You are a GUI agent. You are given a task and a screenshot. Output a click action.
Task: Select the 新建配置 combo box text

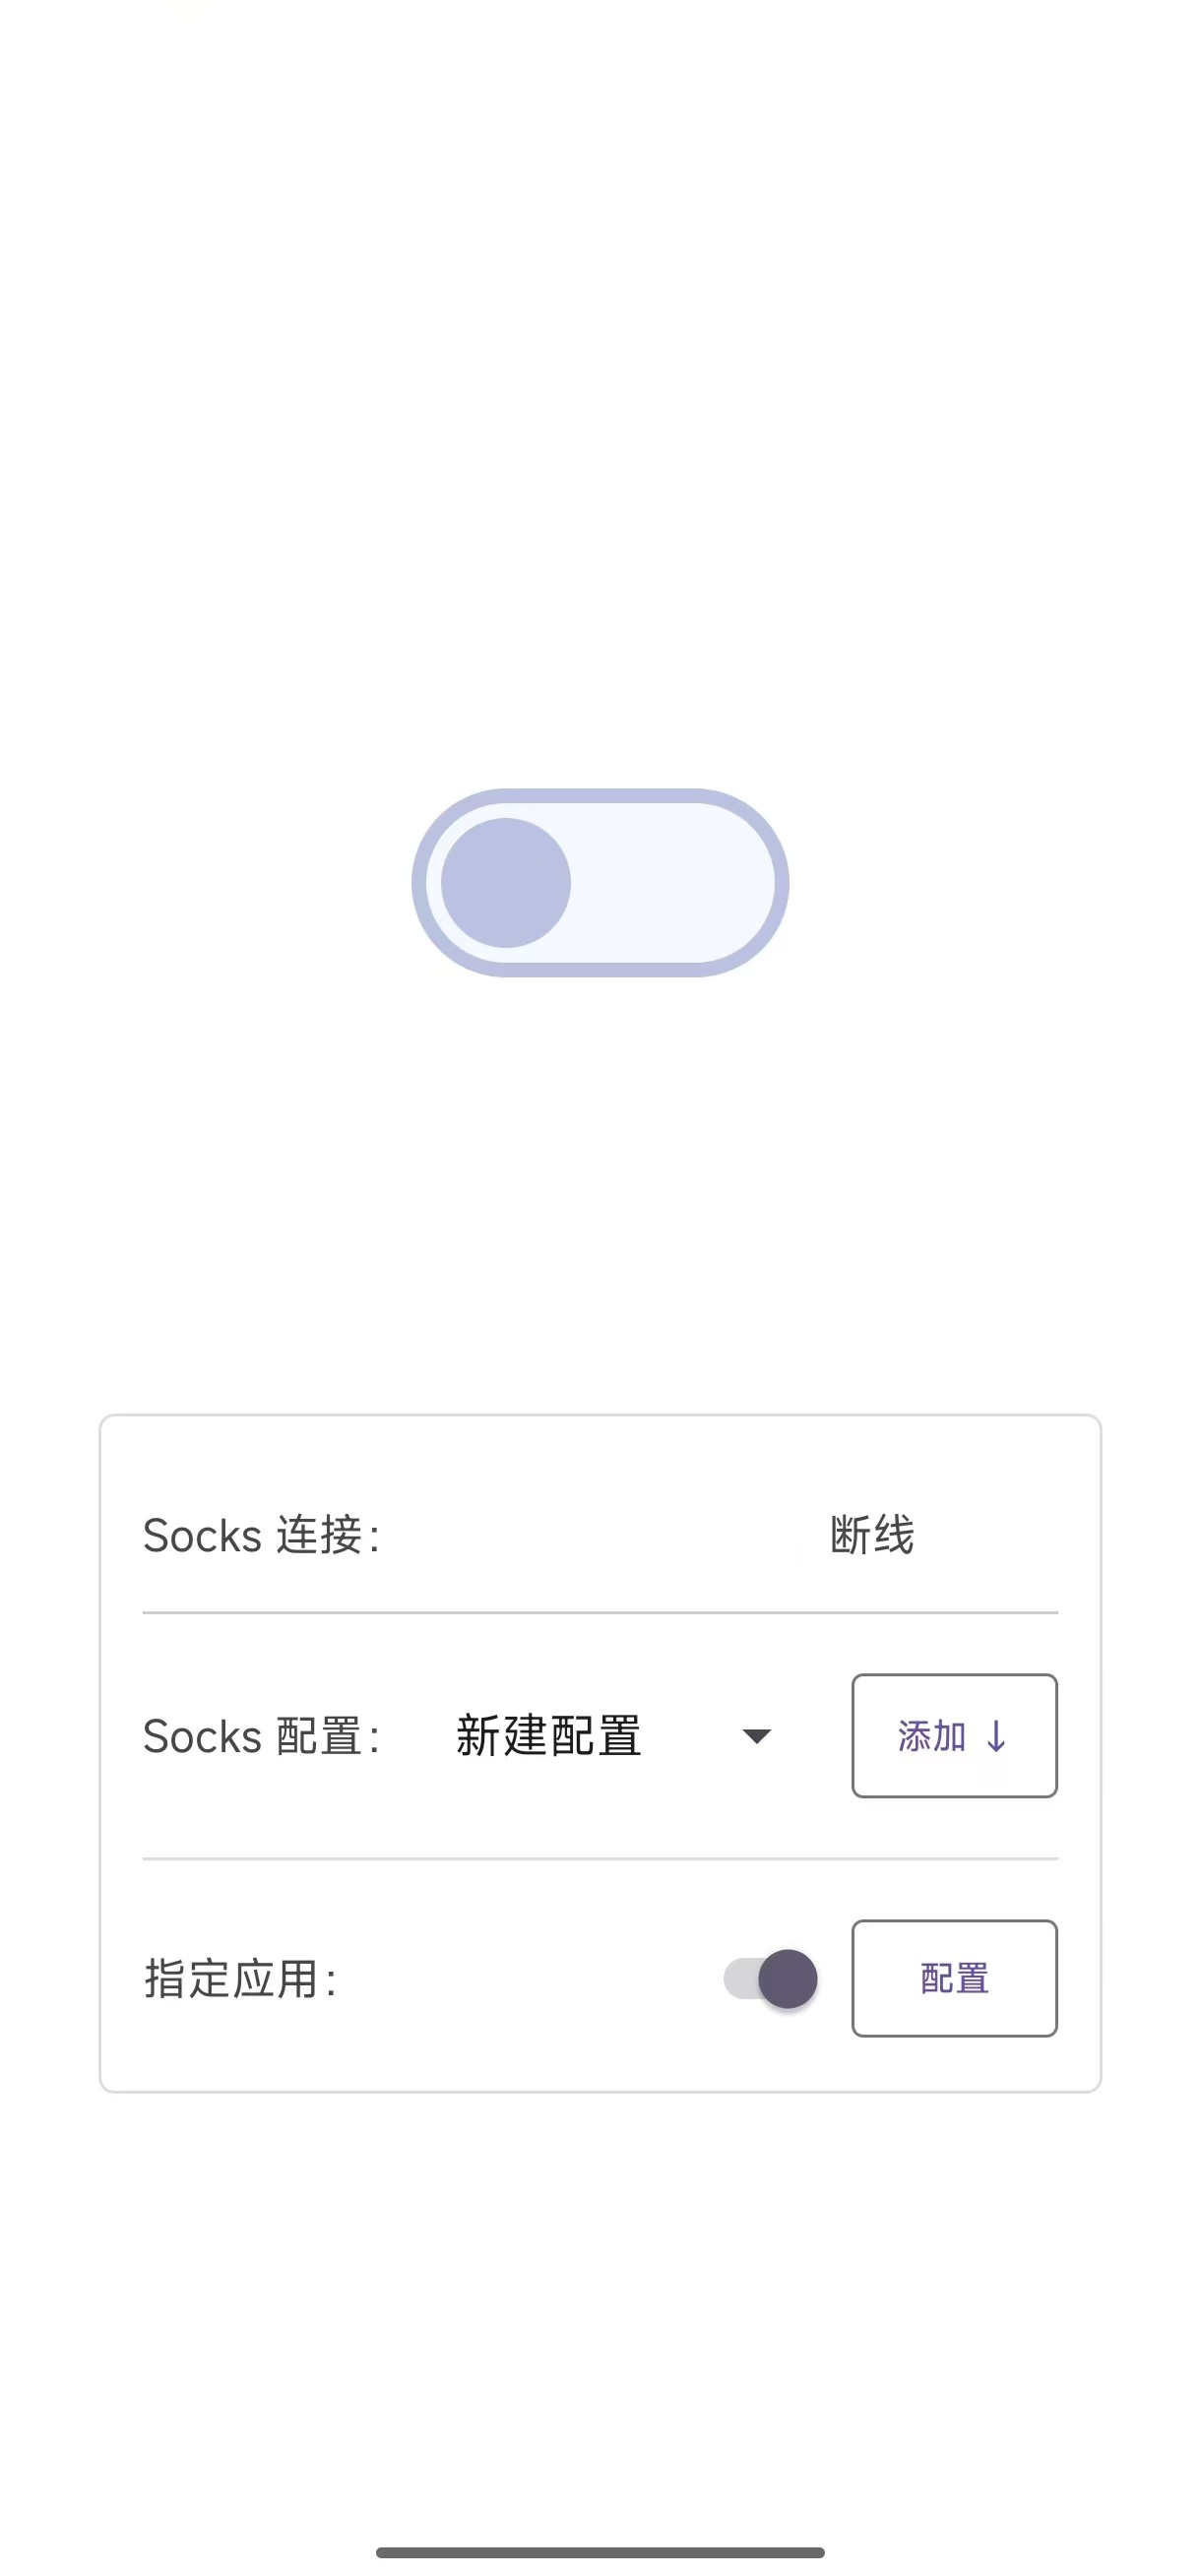548,1736
